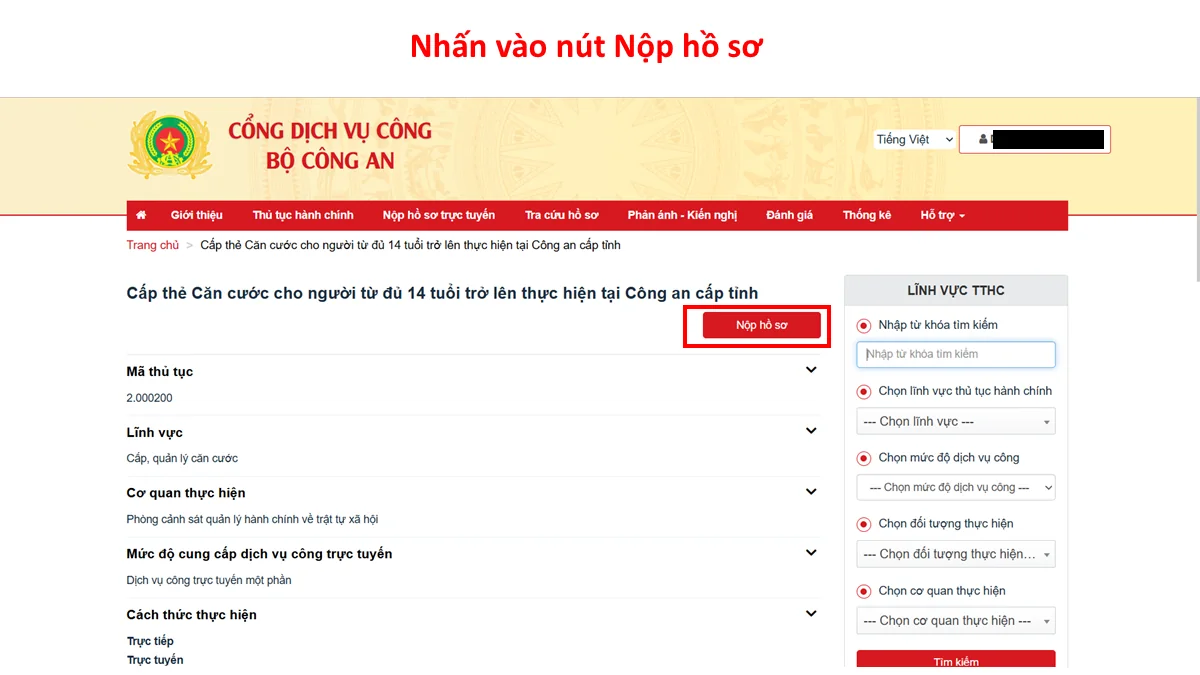
Task: Click procedure code 2.000200 text
Action: click(x=149, y=398)
